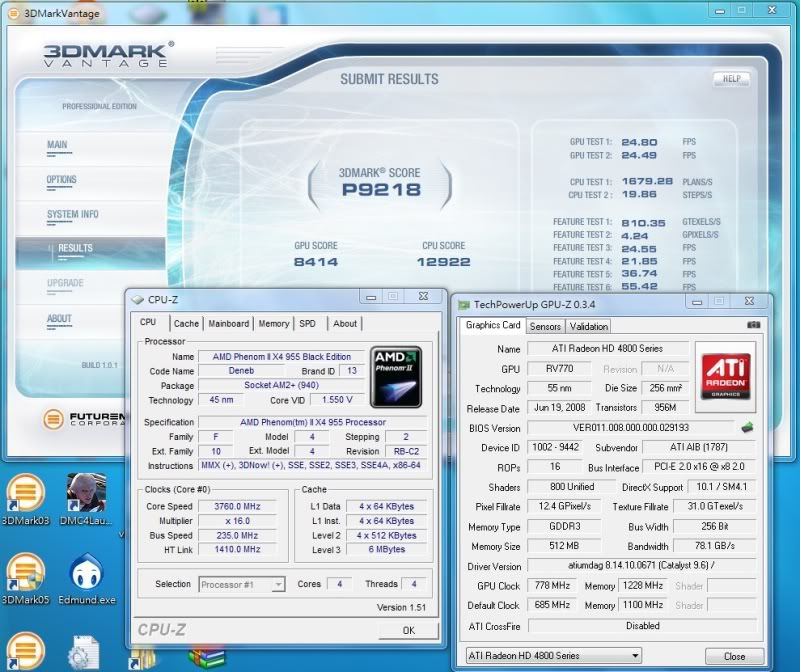Click the GPU score 8414

tap(316, 262)
